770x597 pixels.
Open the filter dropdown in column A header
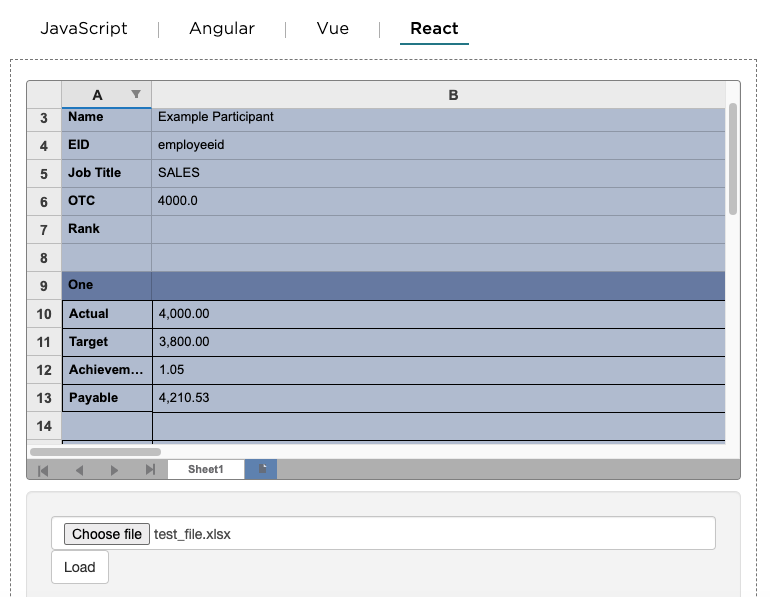136,94
